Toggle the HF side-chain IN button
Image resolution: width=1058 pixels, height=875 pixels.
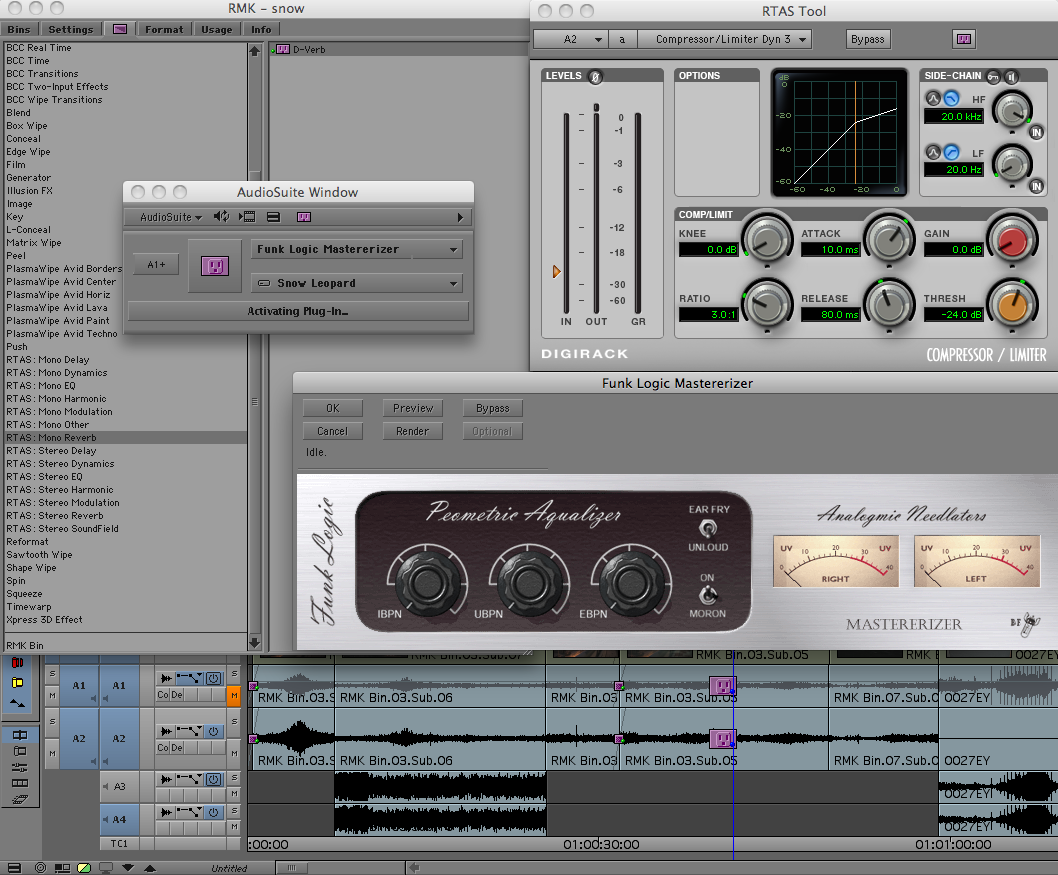pyautogui.click(x=1036, y=133)
